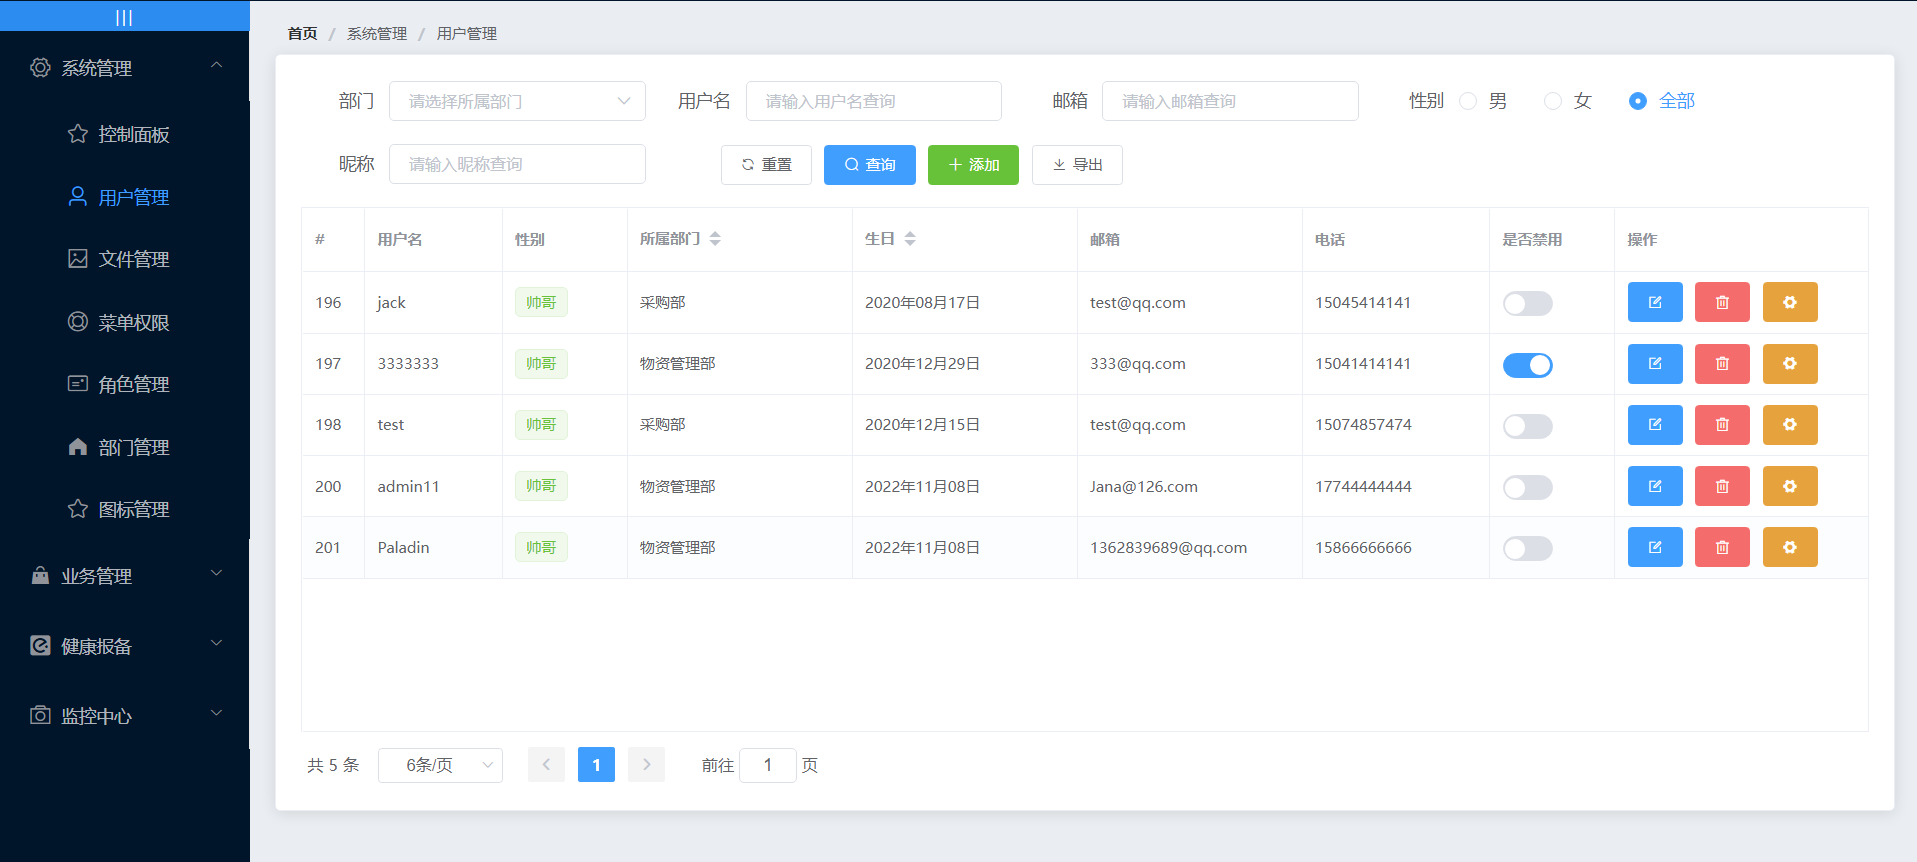This screenshot has width=1917, height=862.
Task: Open the 6条/页 page size dropdown
Action: [x=440, y=765]
